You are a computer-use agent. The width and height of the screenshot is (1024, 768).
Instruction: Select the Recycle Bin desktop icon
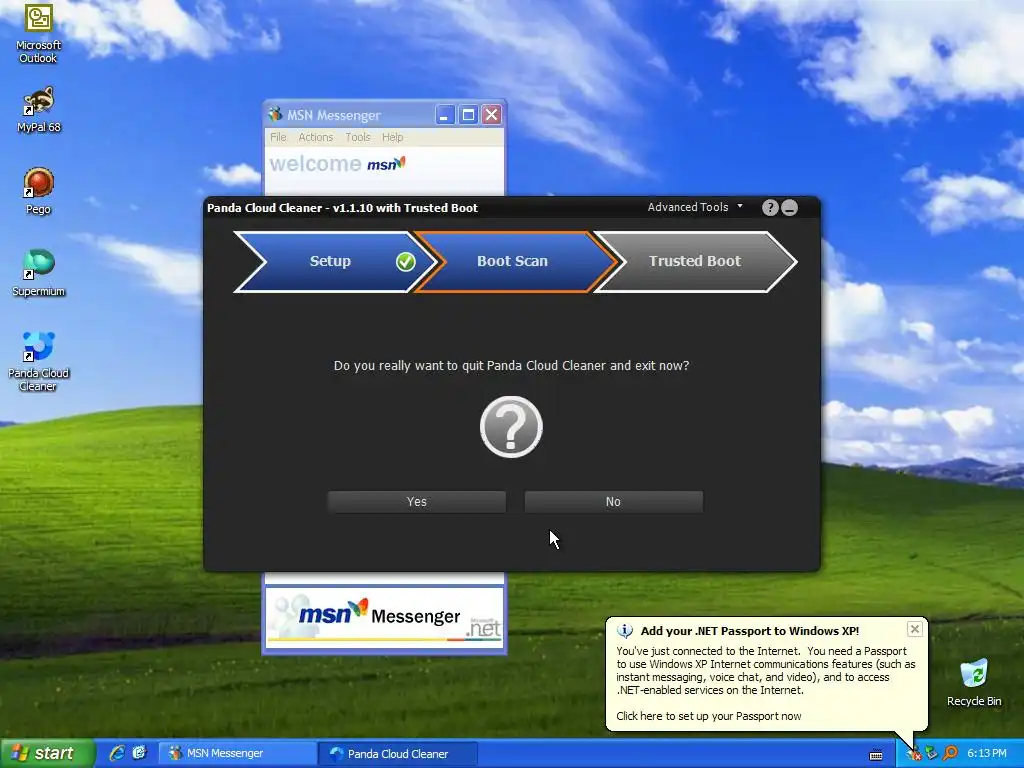(x=974, y=682)
